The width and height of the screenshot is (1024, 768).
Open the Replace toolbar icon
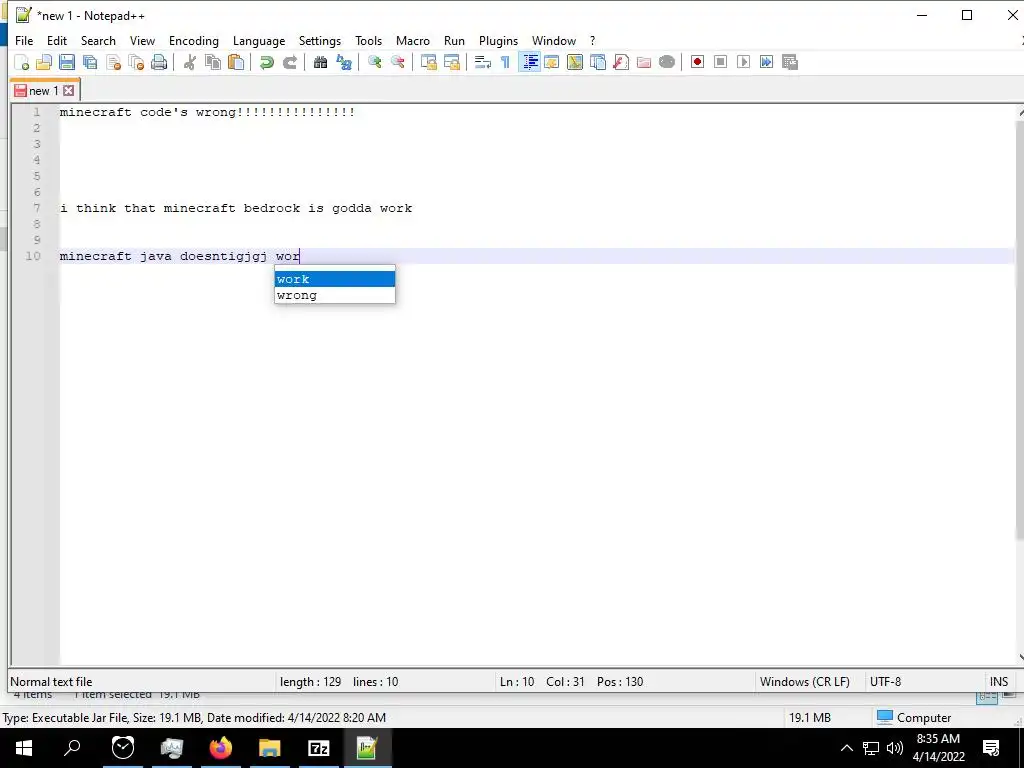click(344, 62)
